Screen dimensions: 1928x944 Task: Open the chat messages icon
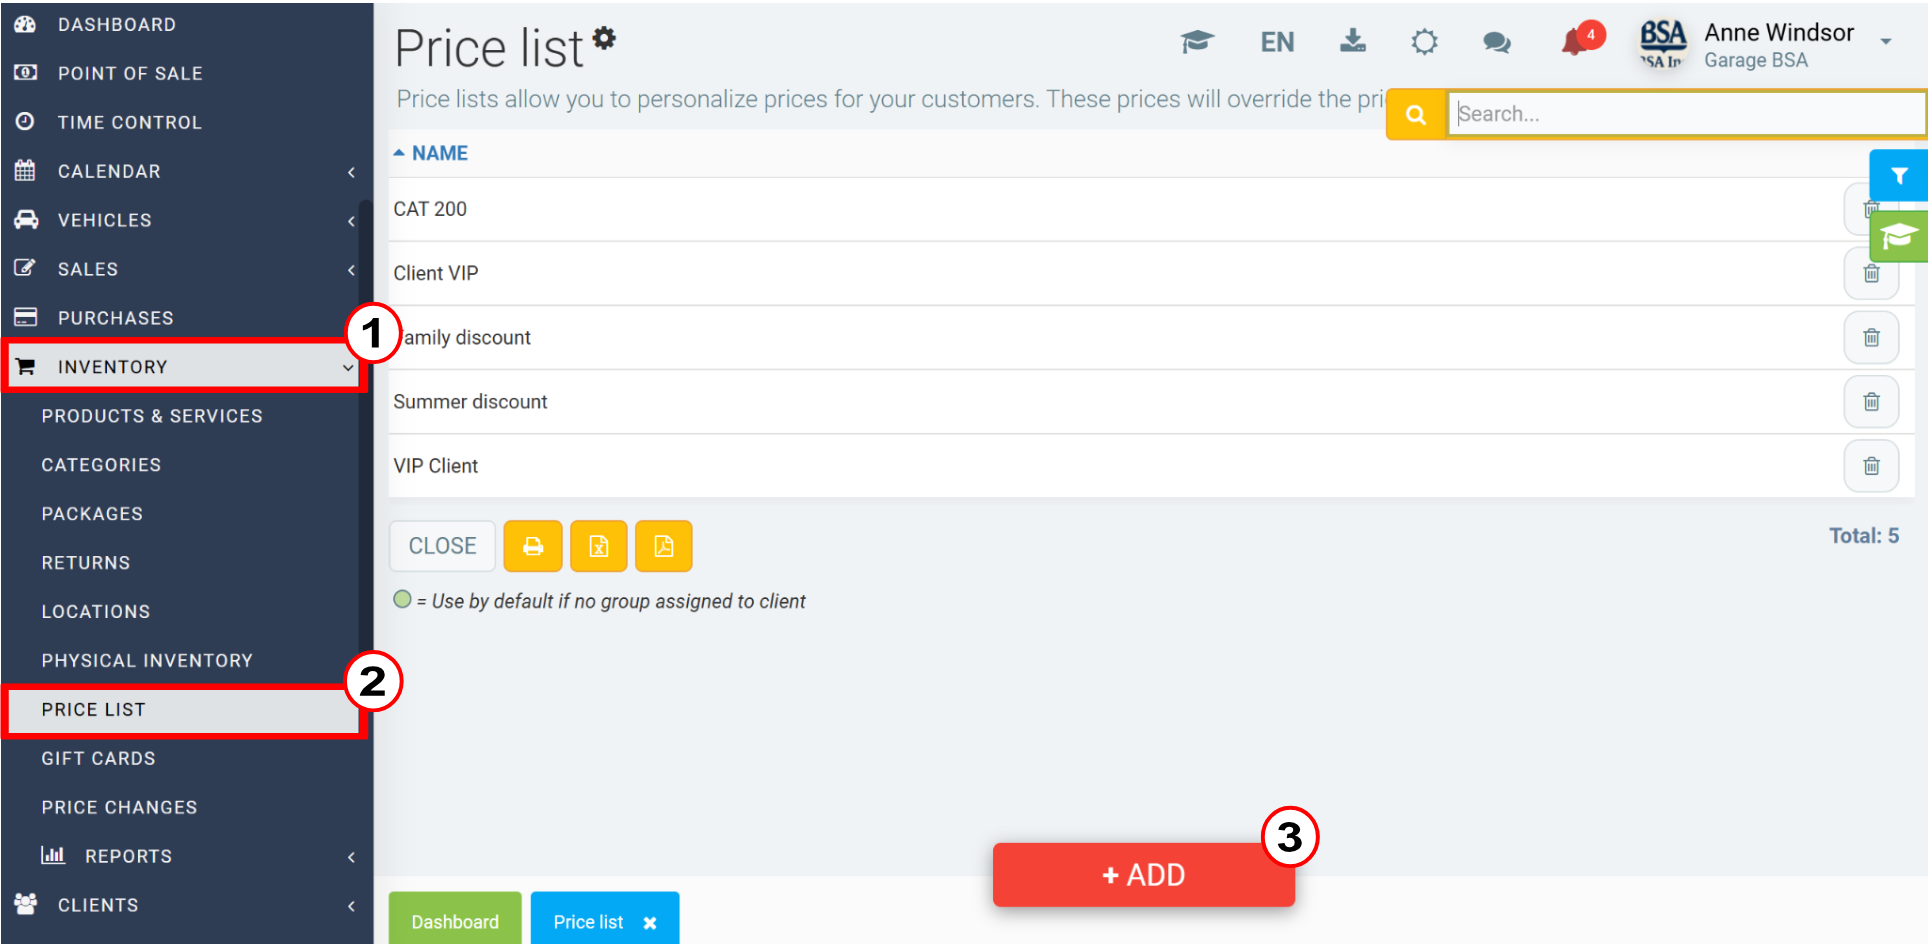pos(1497,42)
